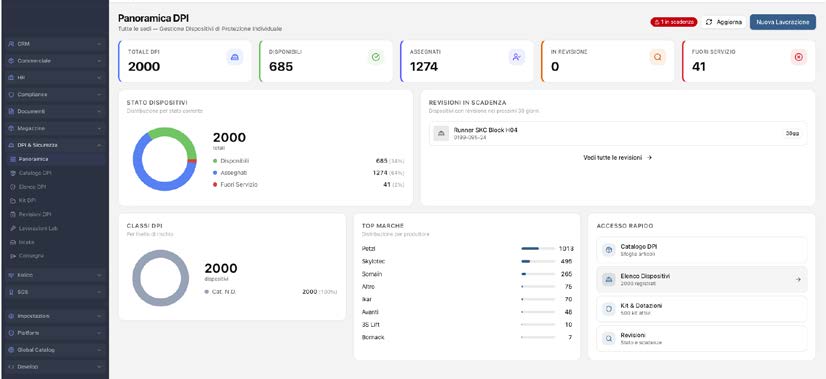Click the arrow on Elenco Dispositivi card

click(x=798, y=279)
